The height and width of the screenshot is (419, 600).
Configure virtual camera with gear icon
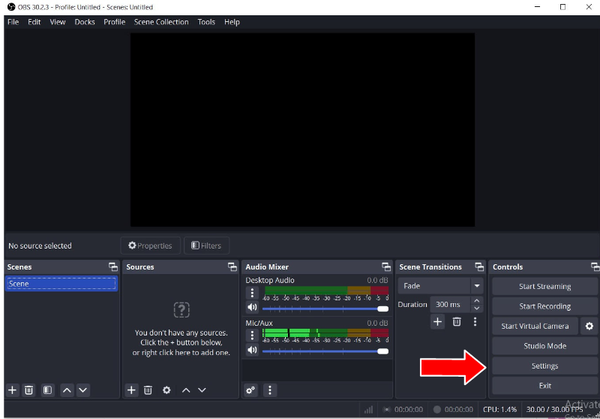[589, 326]
